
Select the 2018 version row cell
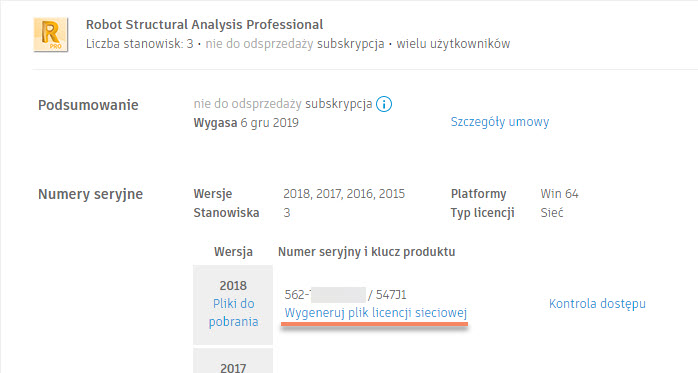pos(233,305)
